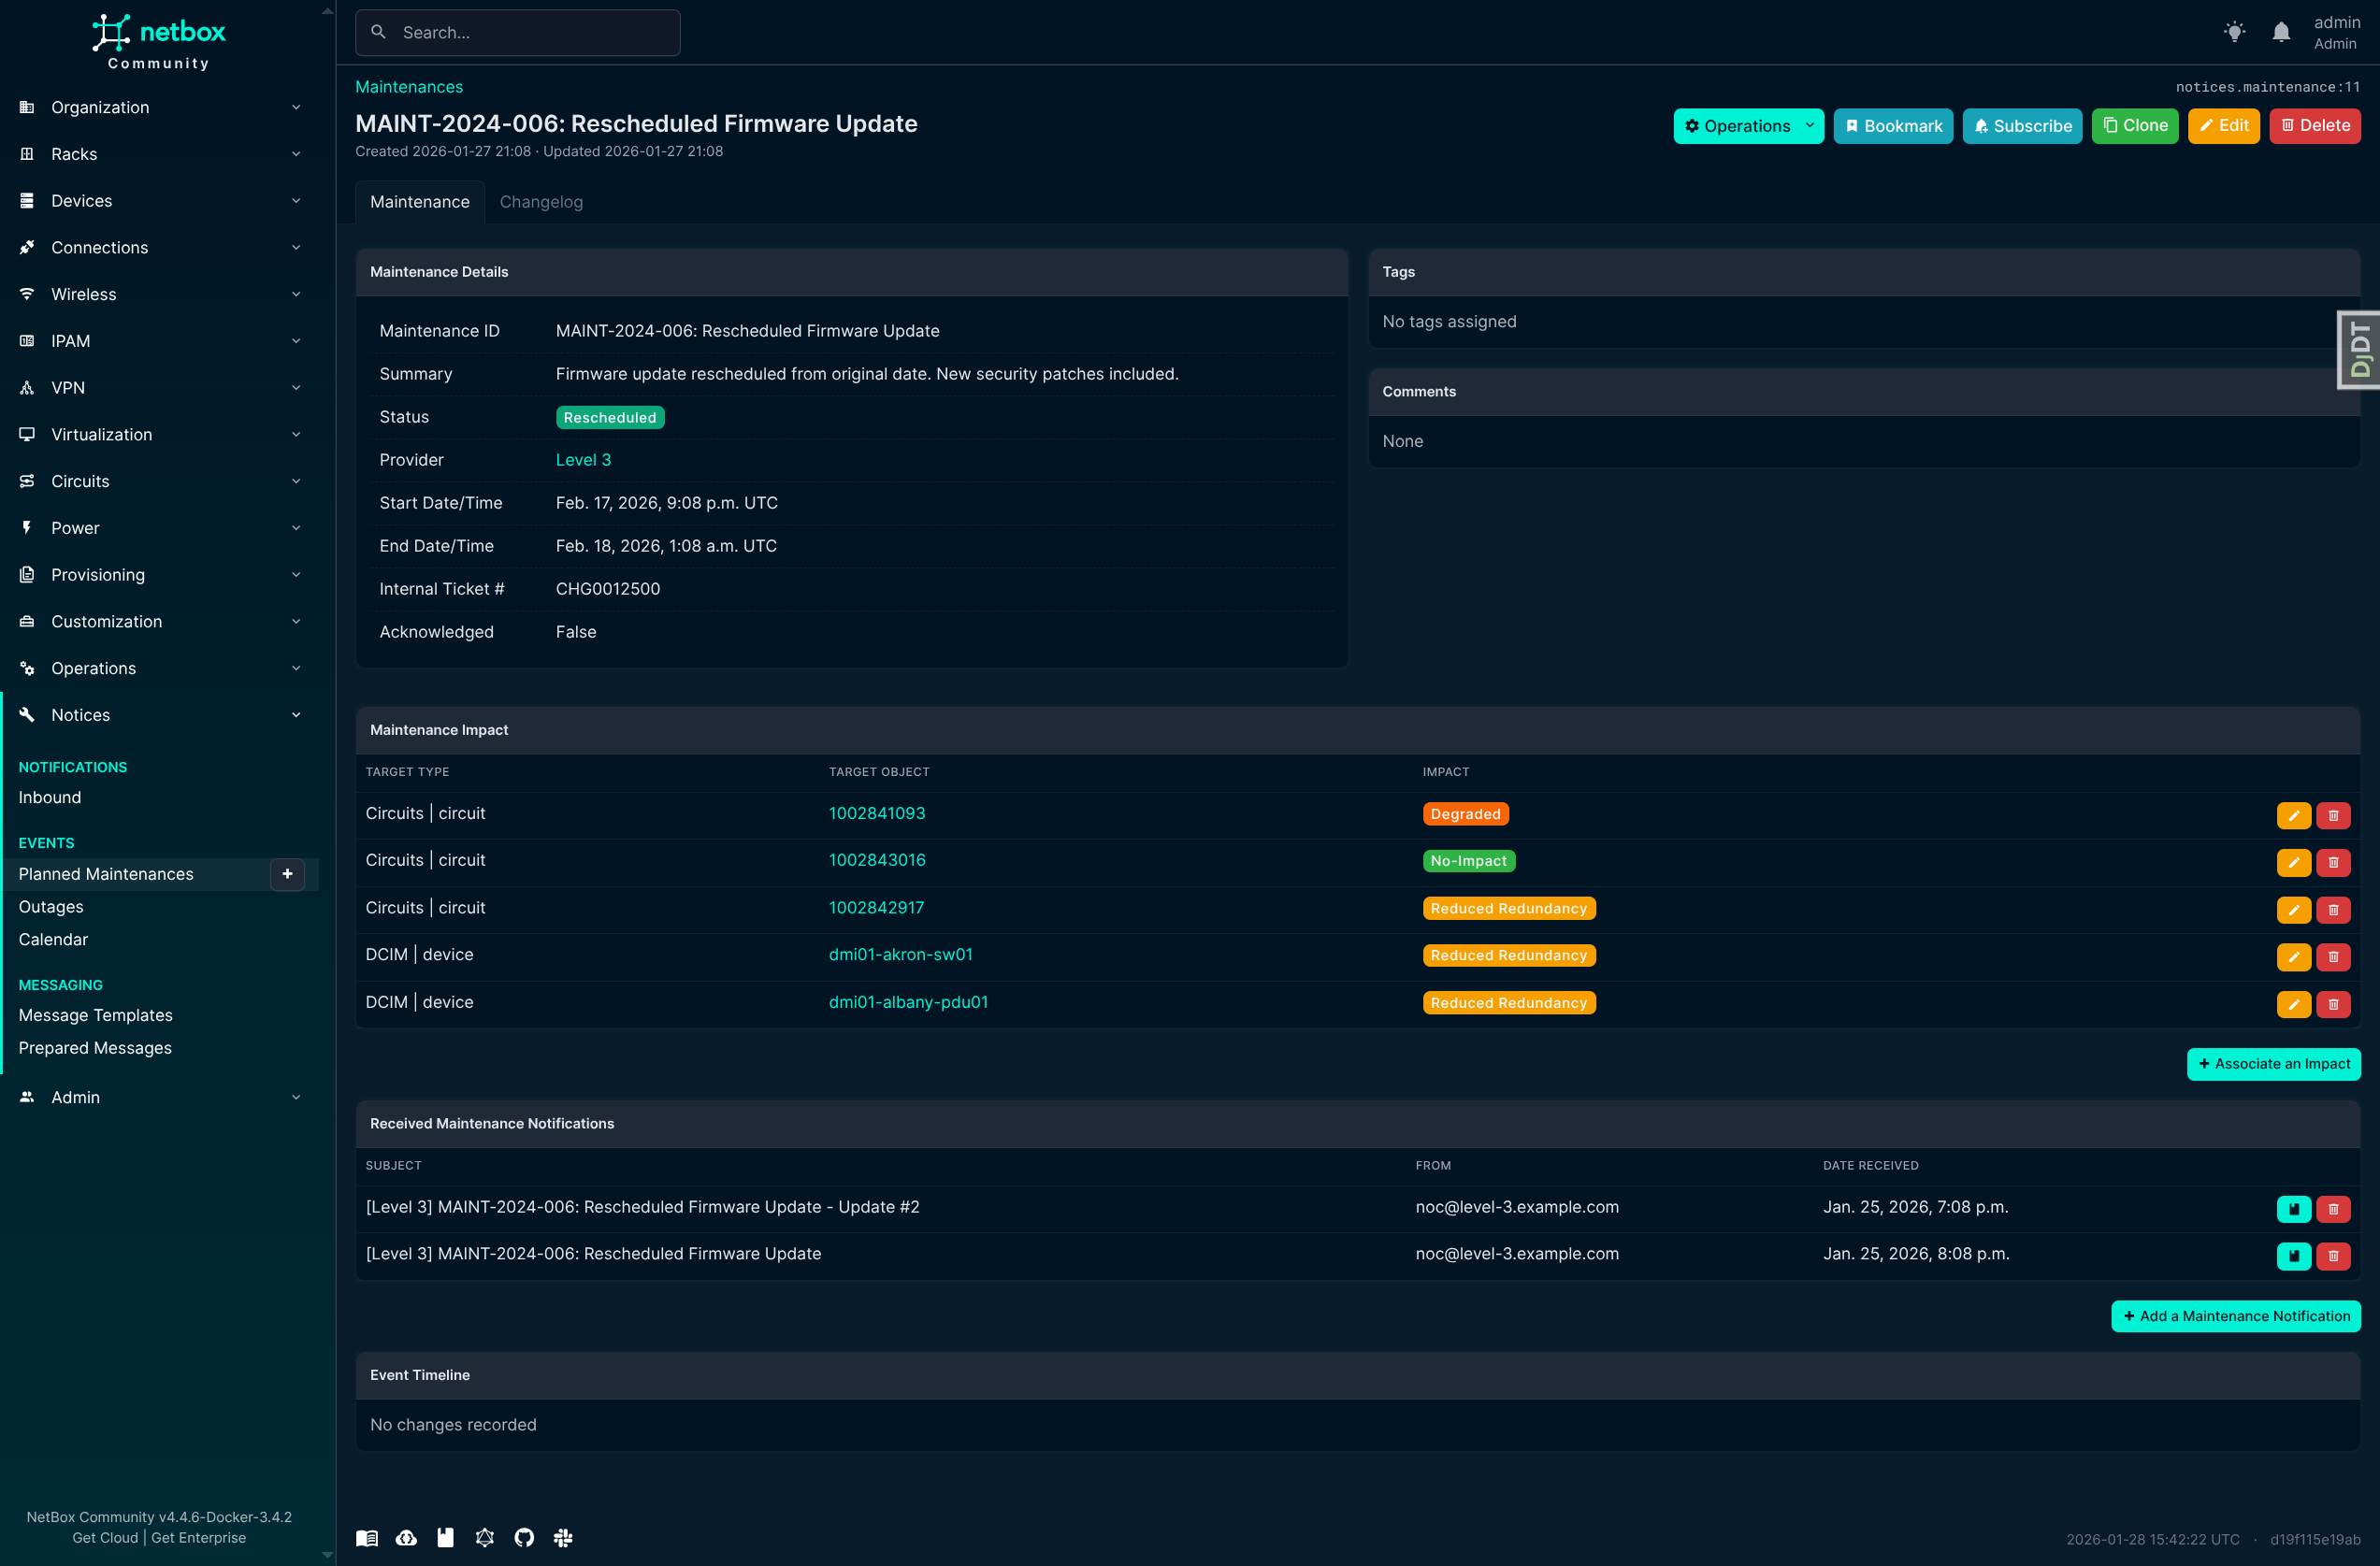
Task: Click the Associate an Impact button
Action: 2273,1064
